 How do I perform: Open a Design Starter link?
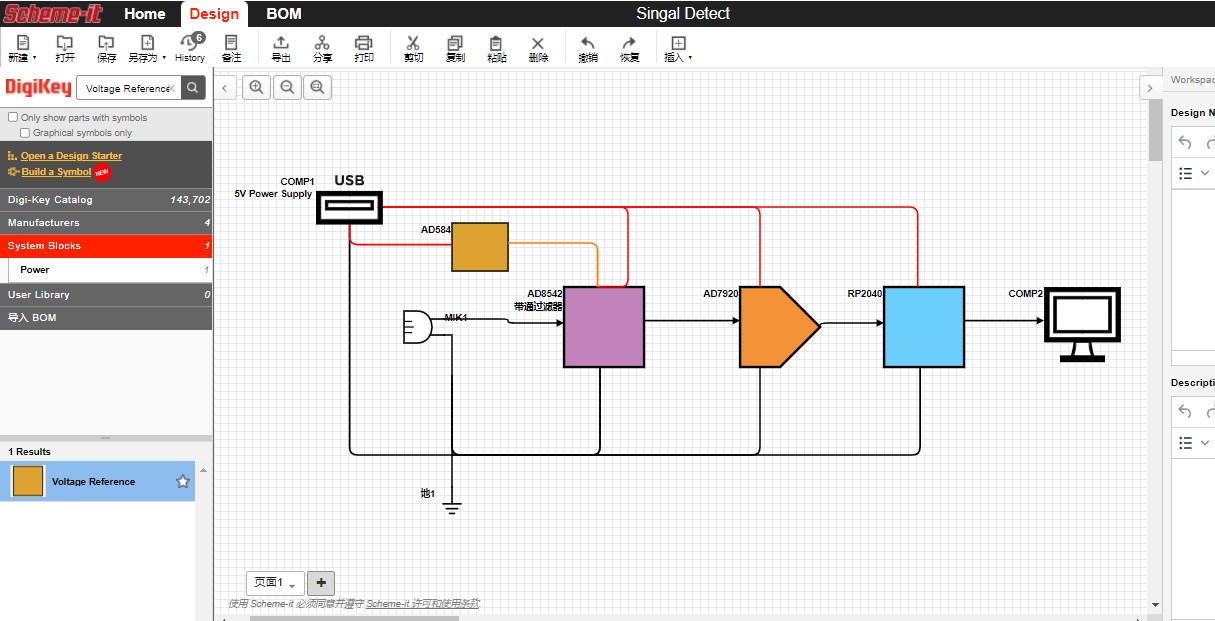(x=71, y=156)
